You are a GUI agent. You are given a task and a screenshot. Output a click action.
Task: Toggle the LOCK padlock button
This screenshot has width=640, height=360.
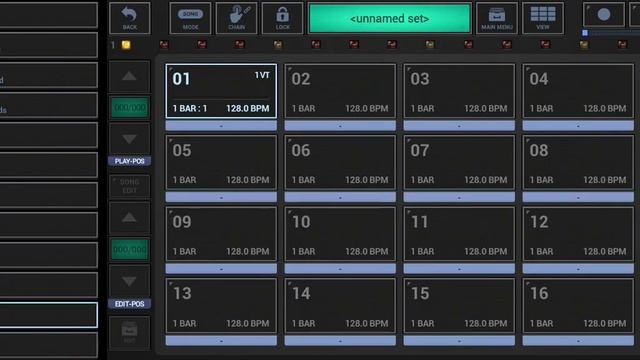coord(282,18)
